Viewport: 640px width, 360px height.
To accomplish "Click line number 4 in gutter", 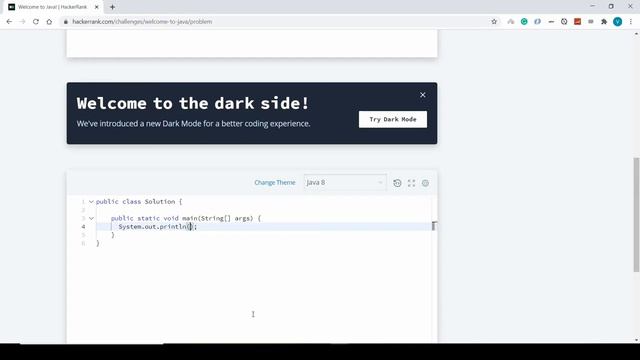I will pyautogui.click(x=83, y=227).
